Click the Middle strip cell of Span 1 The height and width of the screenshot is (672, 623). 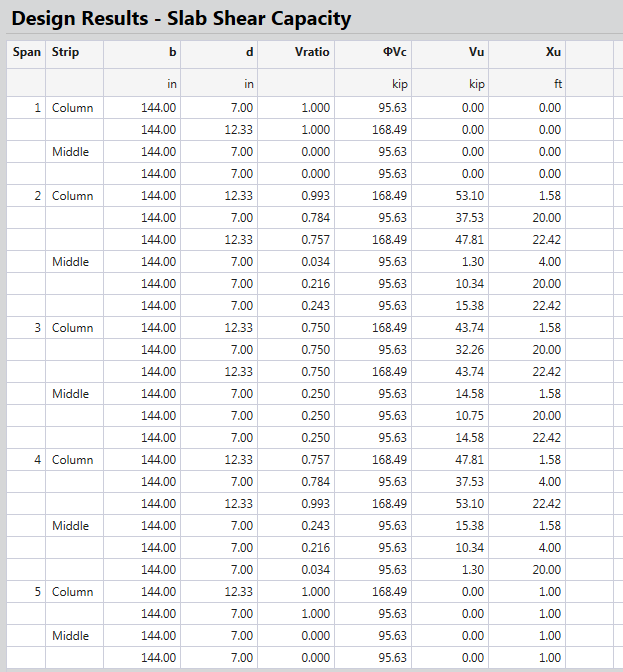click(71, 152)
